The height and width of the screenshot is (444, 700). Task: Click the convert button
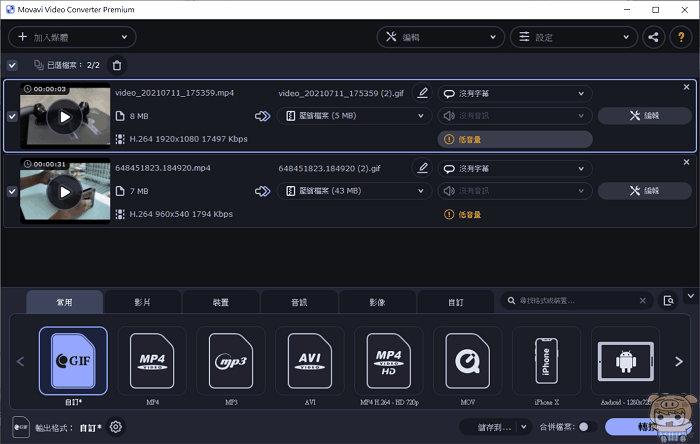pos(648,427)
